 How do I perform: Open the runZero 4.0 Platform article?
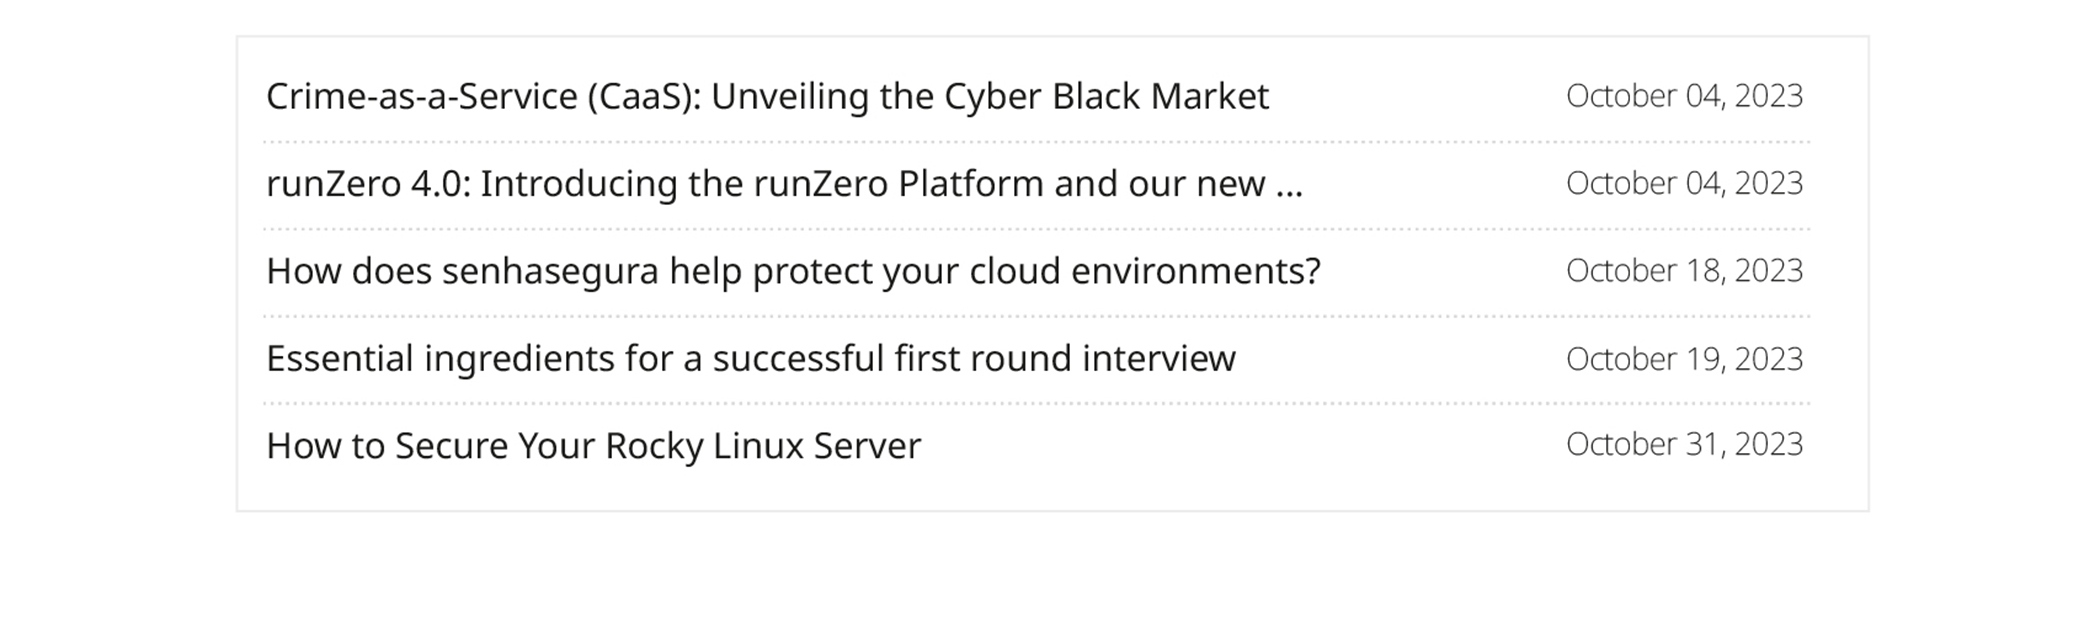[x=784, y=184]
